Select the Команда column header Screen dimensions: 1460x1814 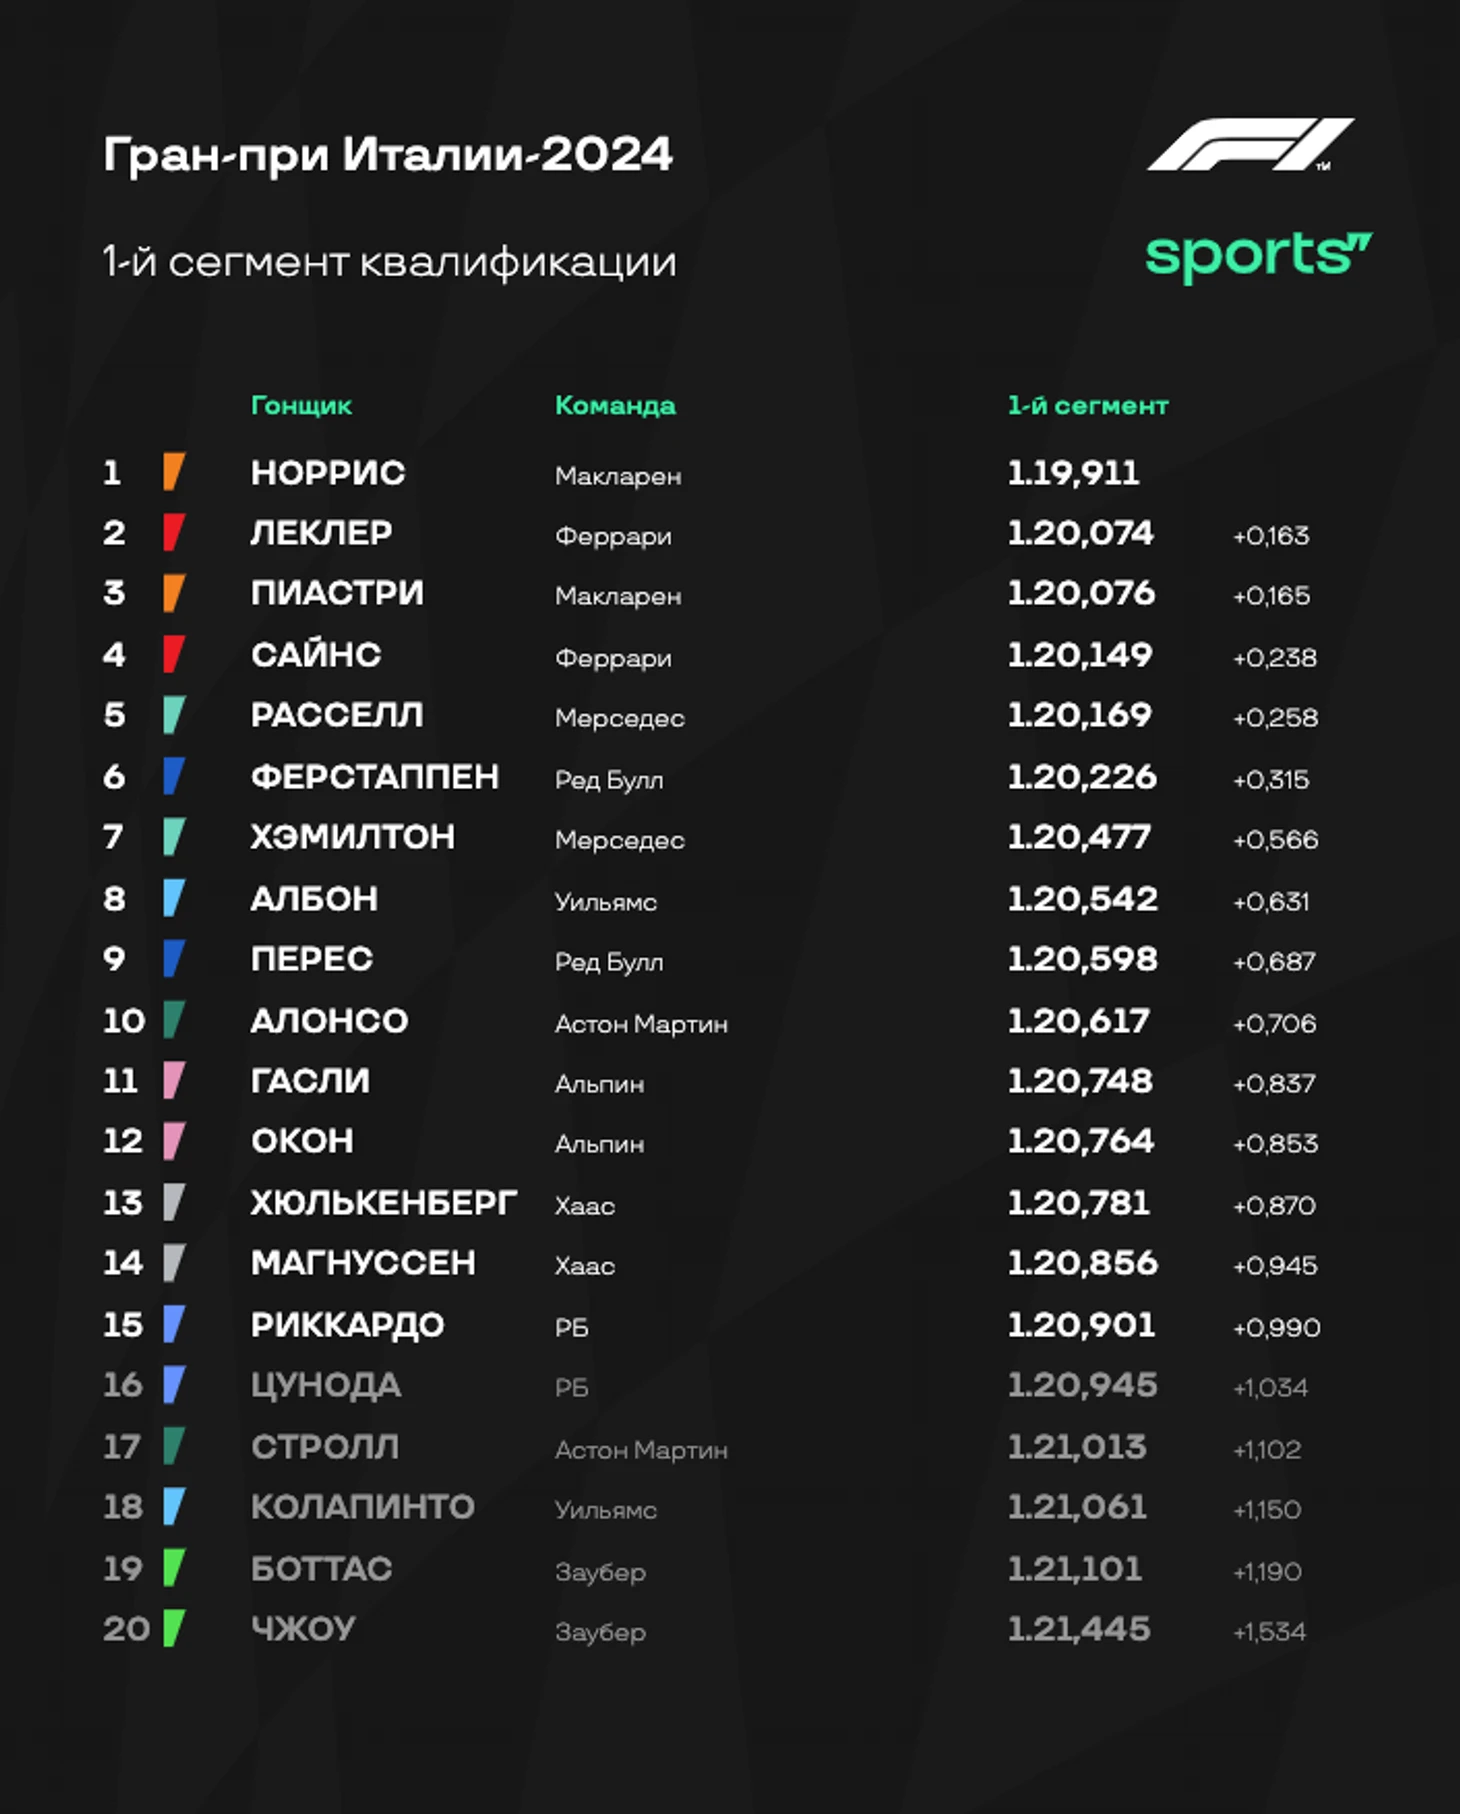click(615, 405)
